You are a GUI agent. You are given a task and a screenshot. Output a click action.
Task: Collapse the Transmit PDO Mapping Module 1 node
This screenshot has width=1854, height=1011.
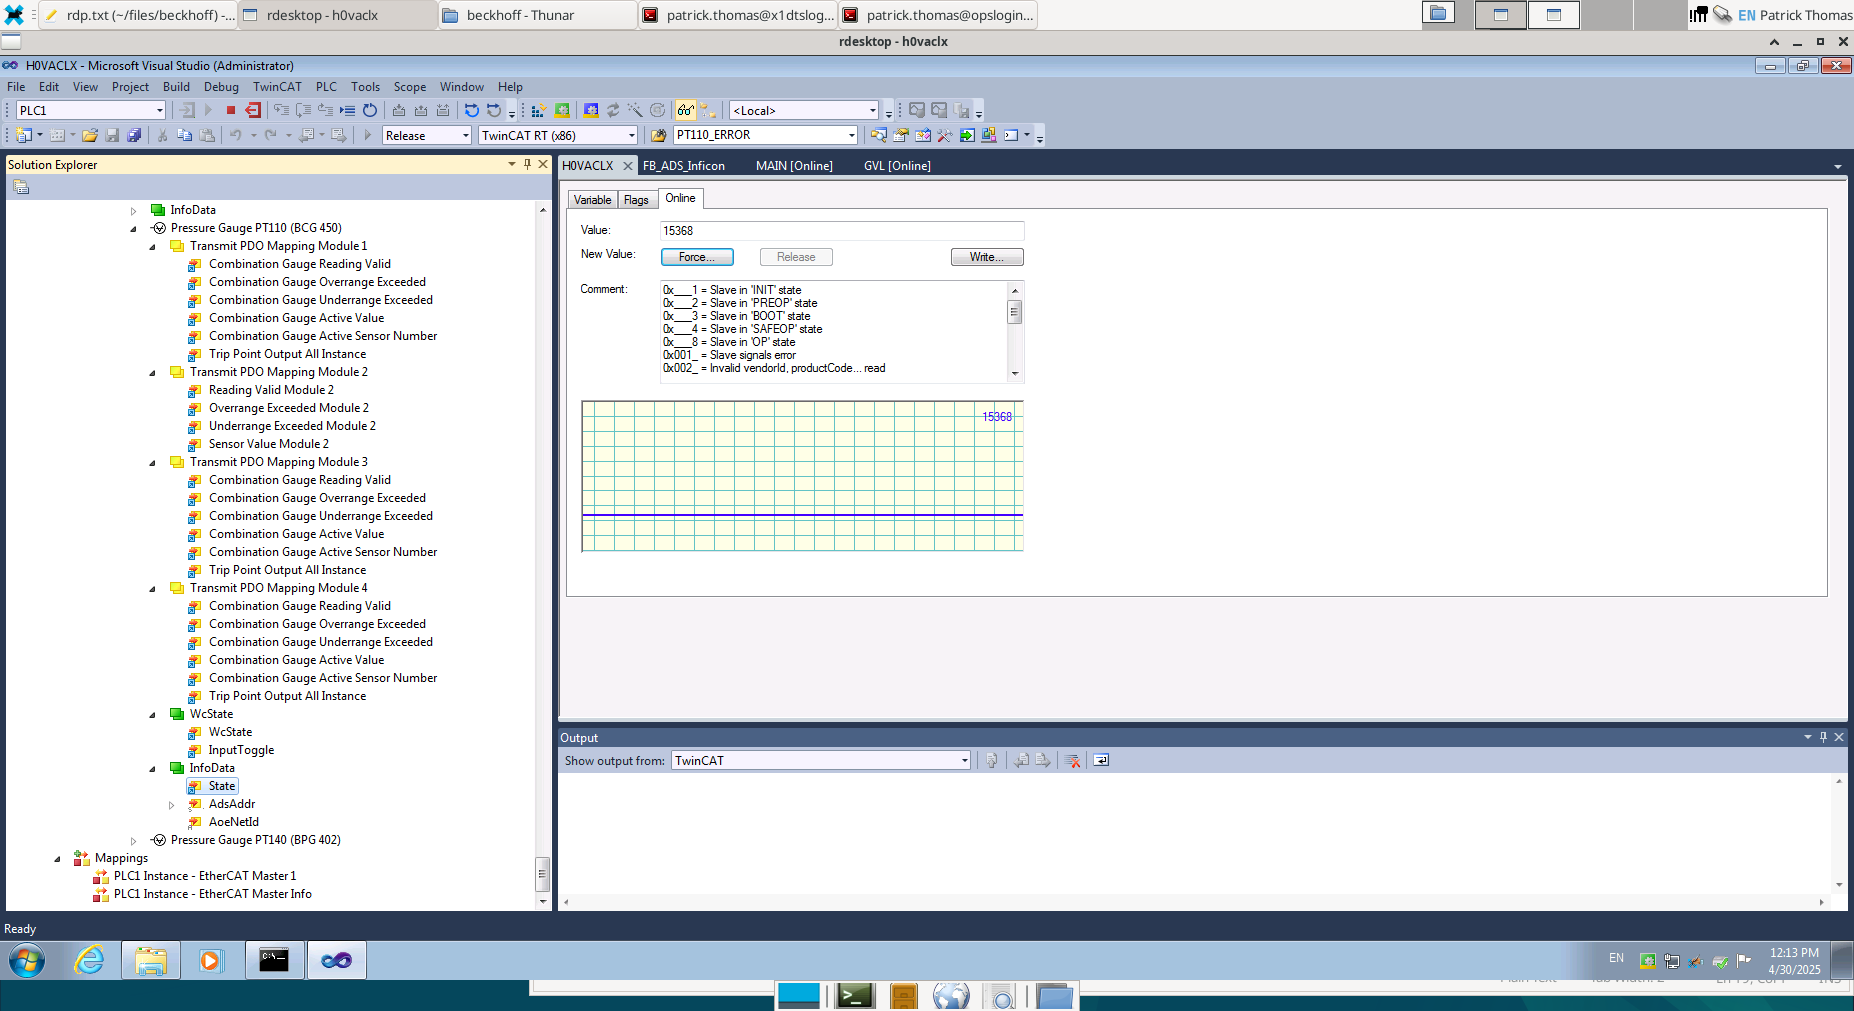(153, 247)
